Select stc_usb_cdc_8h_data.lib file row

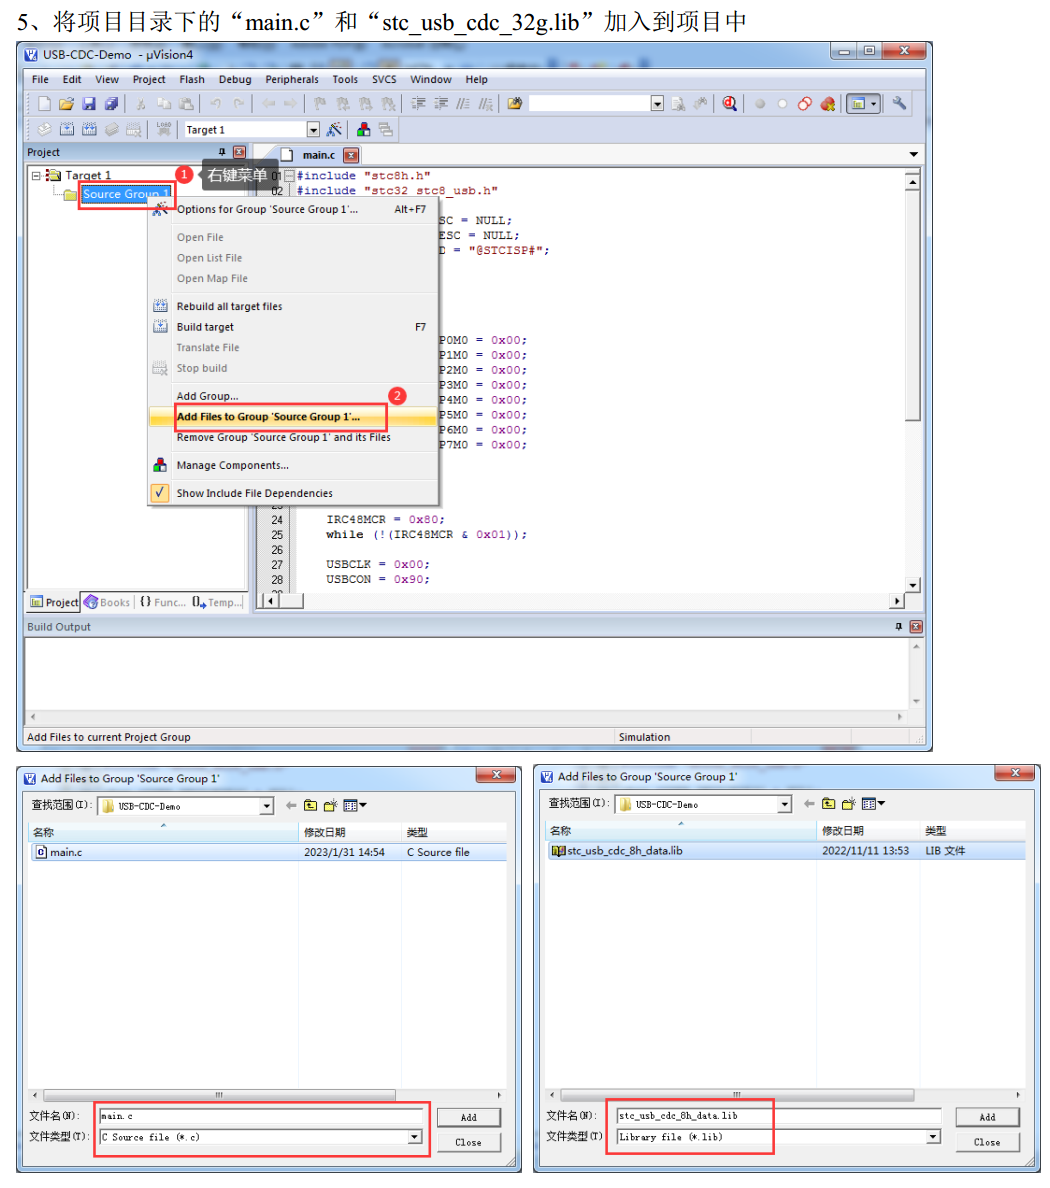[x=786, y=851]
